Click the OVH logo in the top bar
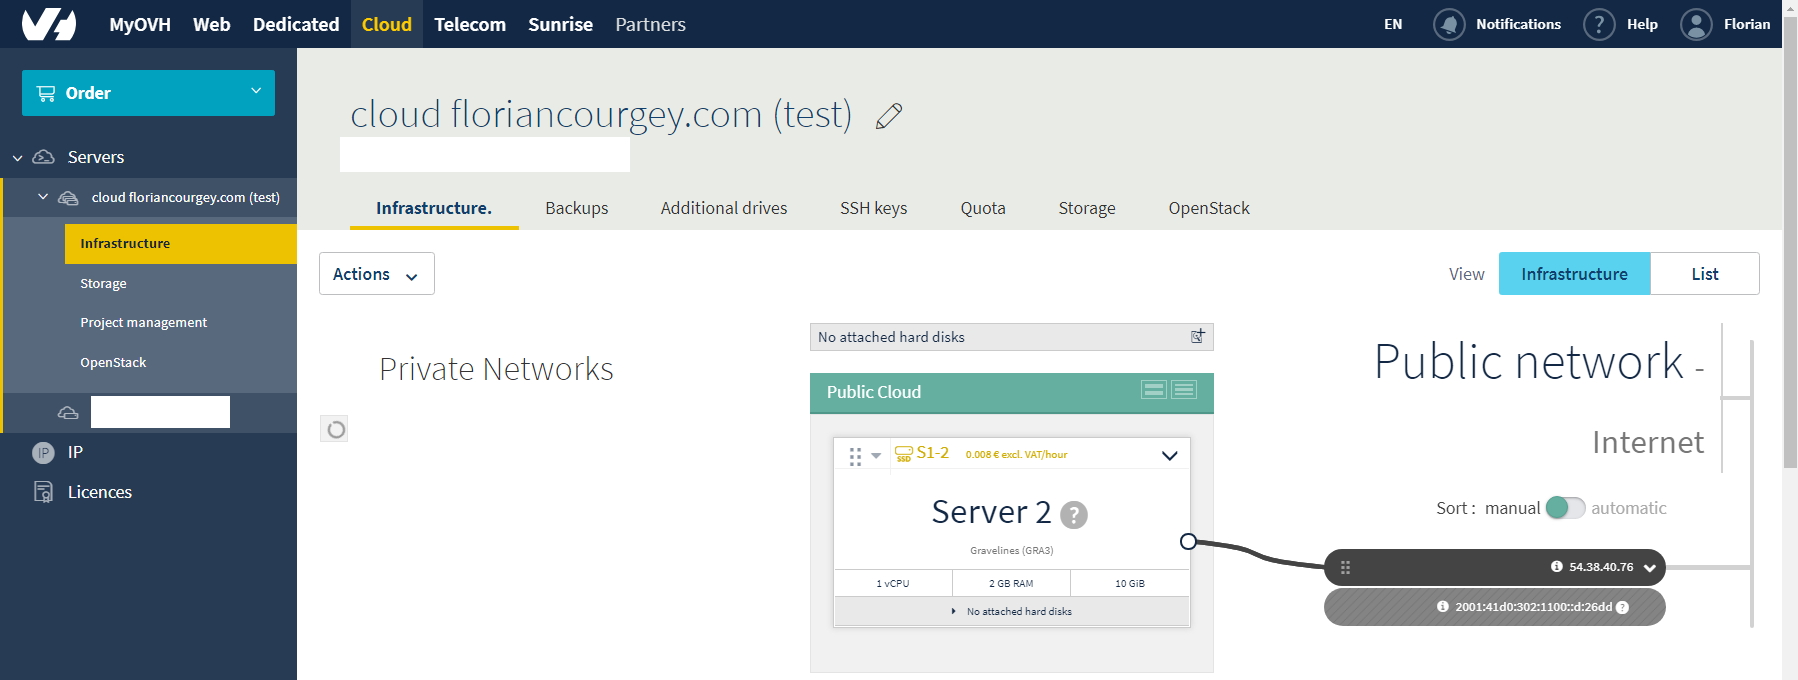 49,24
